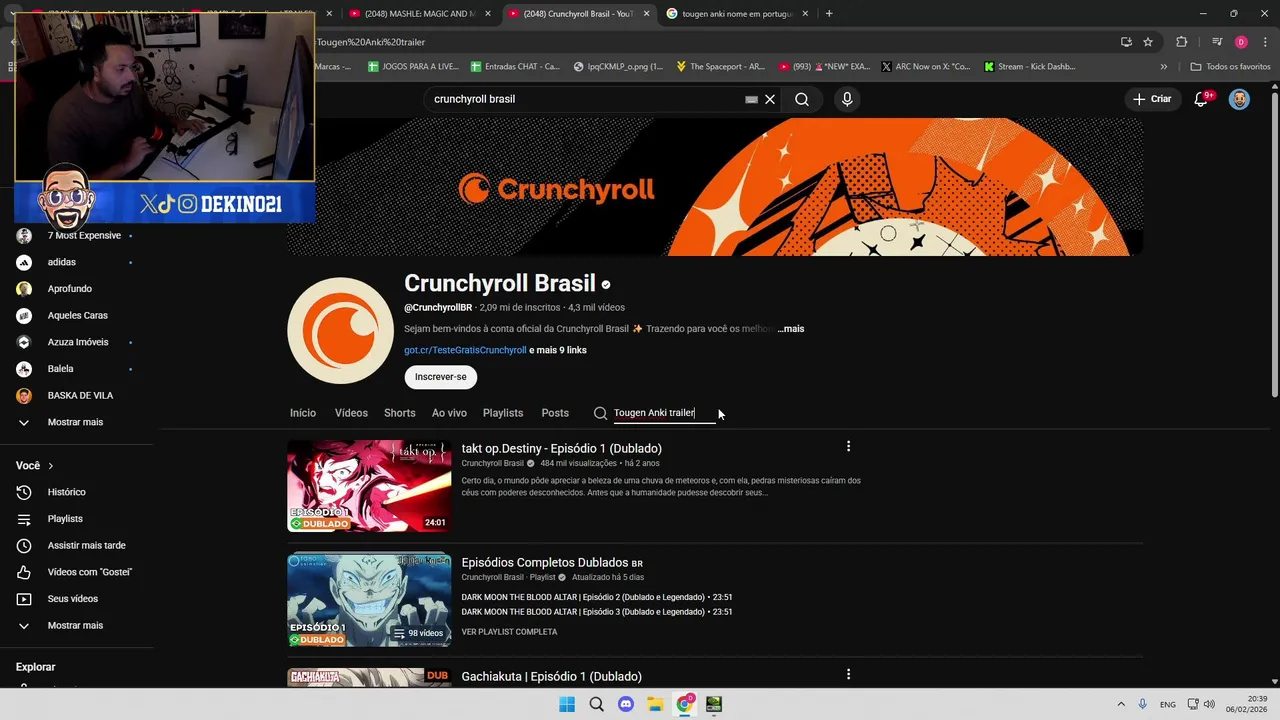This screenshot has width=1280, height=720.
Task: Open options menu for takt op.Destiny video
Action: [x=848, y=447]
